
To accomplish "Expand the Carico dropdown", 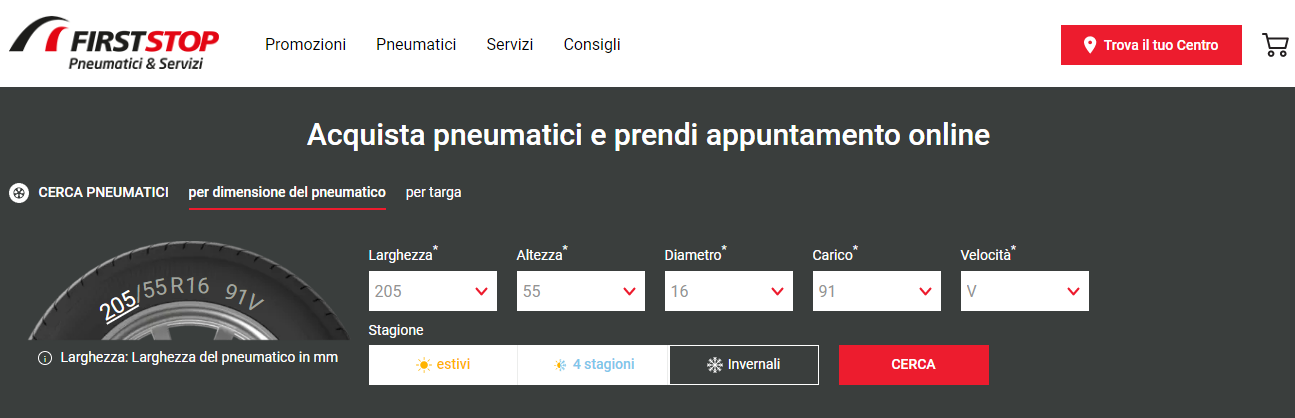I will click(x=876, y=291).
